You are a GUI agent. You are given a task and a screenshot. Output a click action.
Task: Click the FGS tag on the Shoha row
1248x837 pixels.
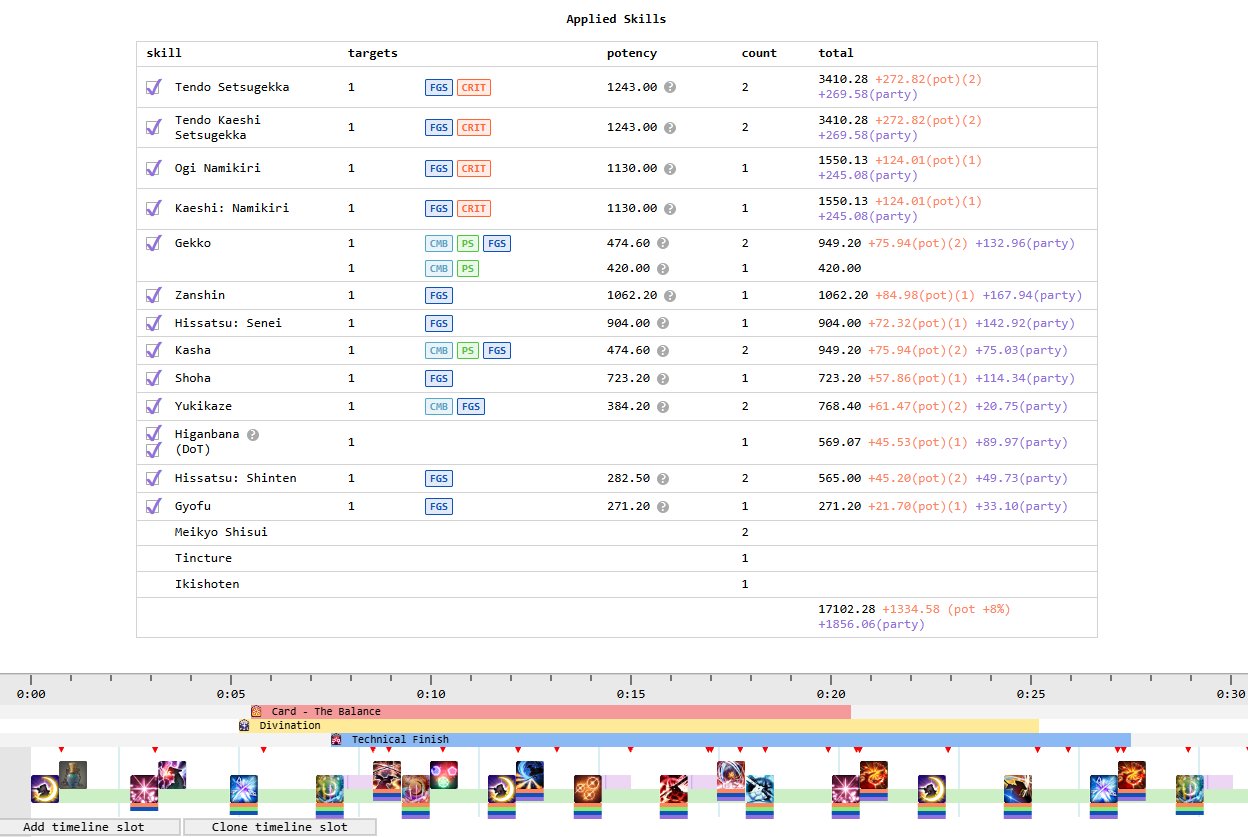pyautogui.click(x=439, y=379)
